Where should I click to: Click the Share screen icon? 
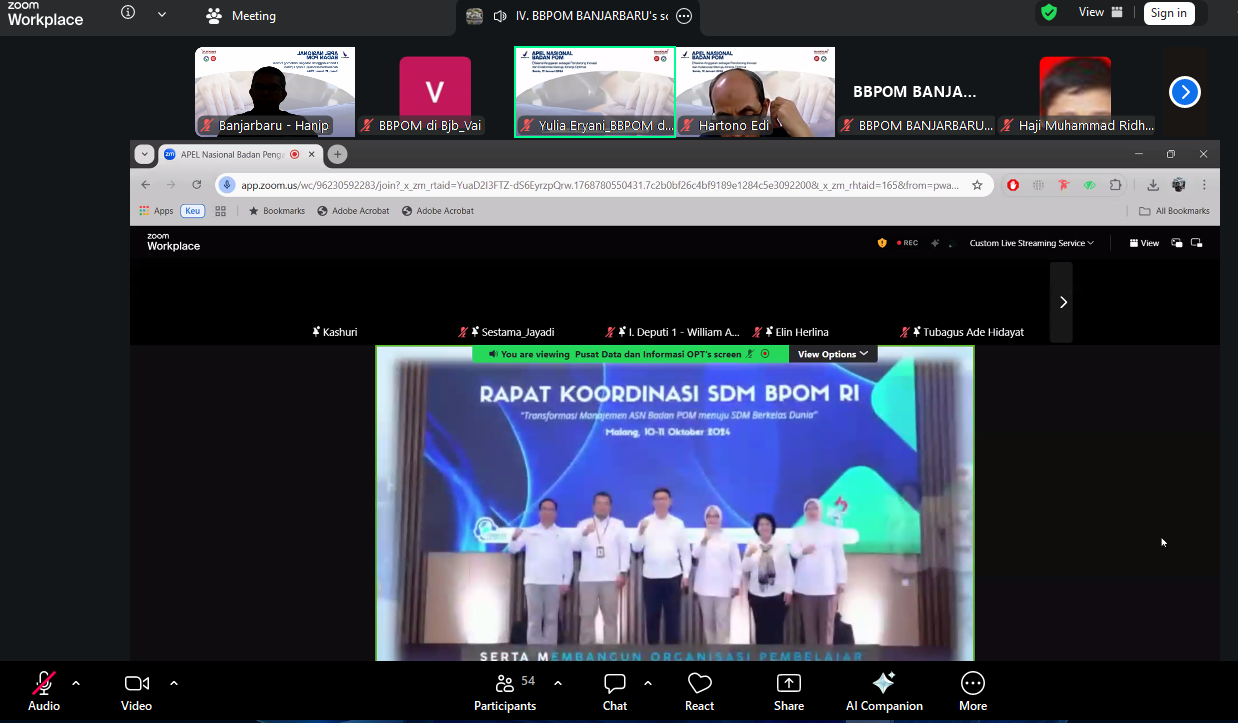click(x=788, y=691)
